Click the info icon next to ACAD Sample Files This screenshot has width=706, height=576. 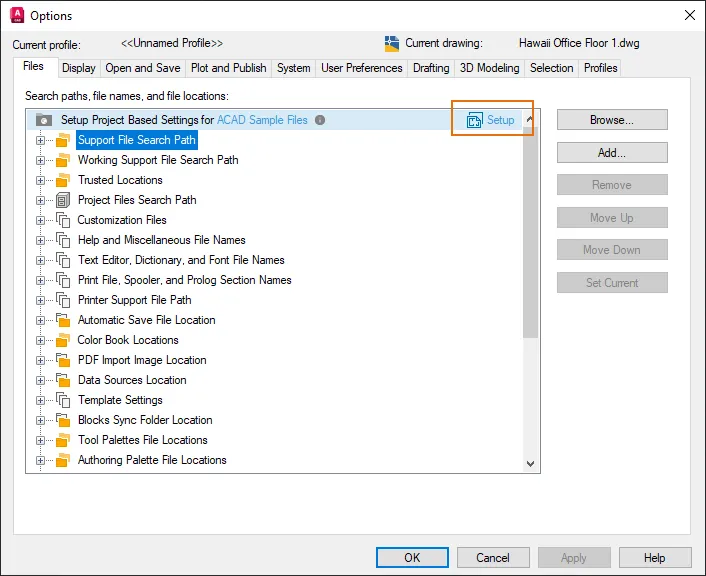click(x=320, y=120)
